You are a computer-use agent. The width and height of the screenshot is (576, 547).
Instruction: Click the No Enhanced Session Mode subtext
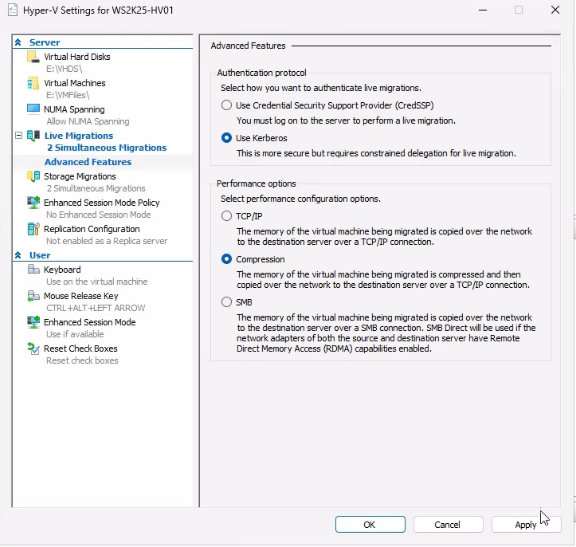click(98, 215)
